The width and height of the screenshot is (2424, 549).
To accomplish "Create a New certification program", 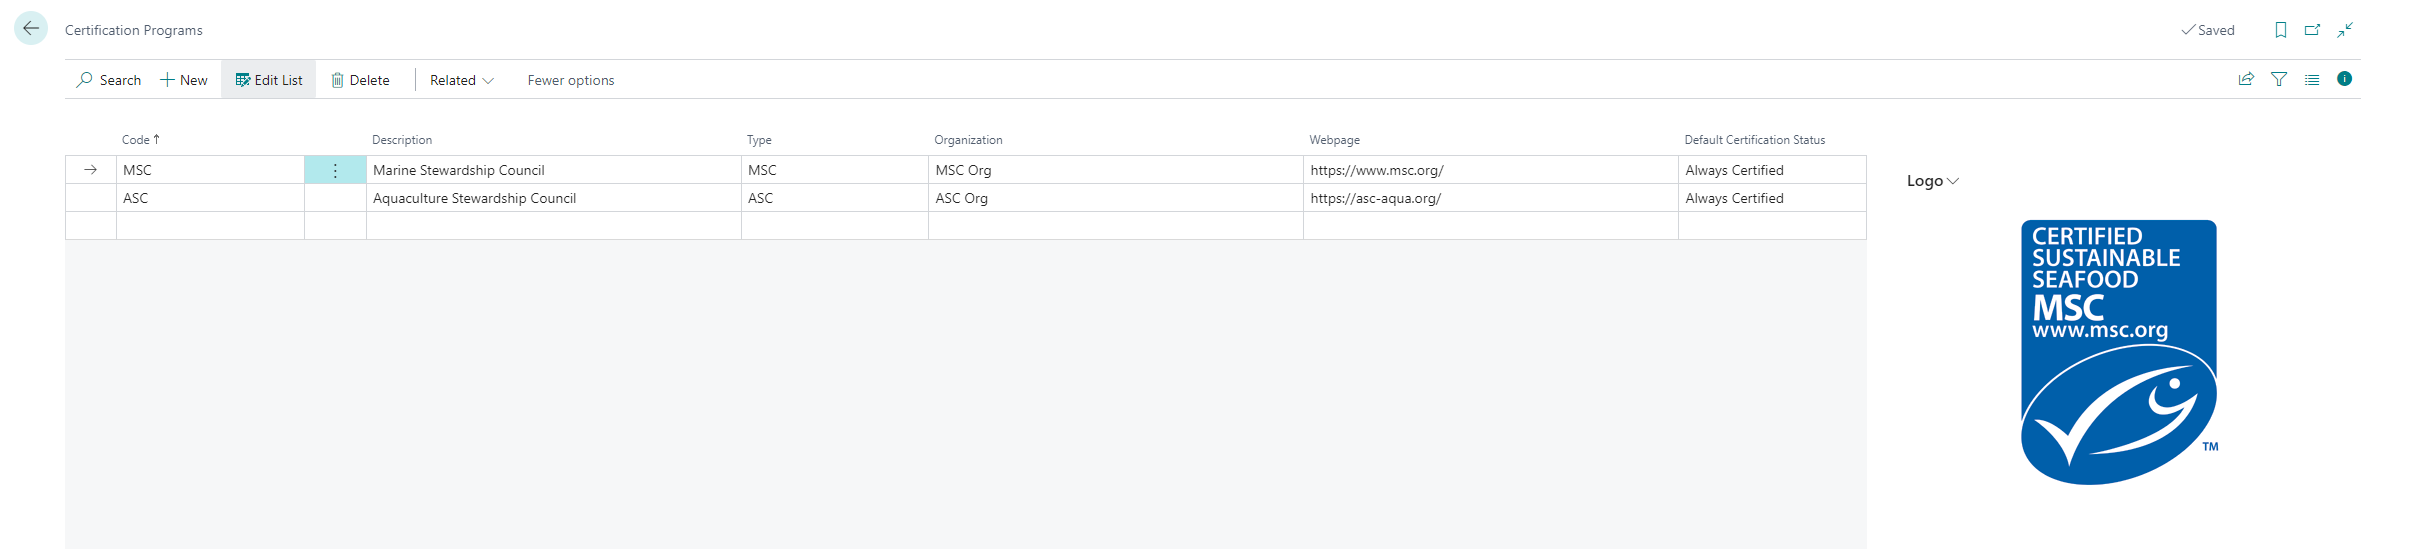I will (x=184, y=80).
